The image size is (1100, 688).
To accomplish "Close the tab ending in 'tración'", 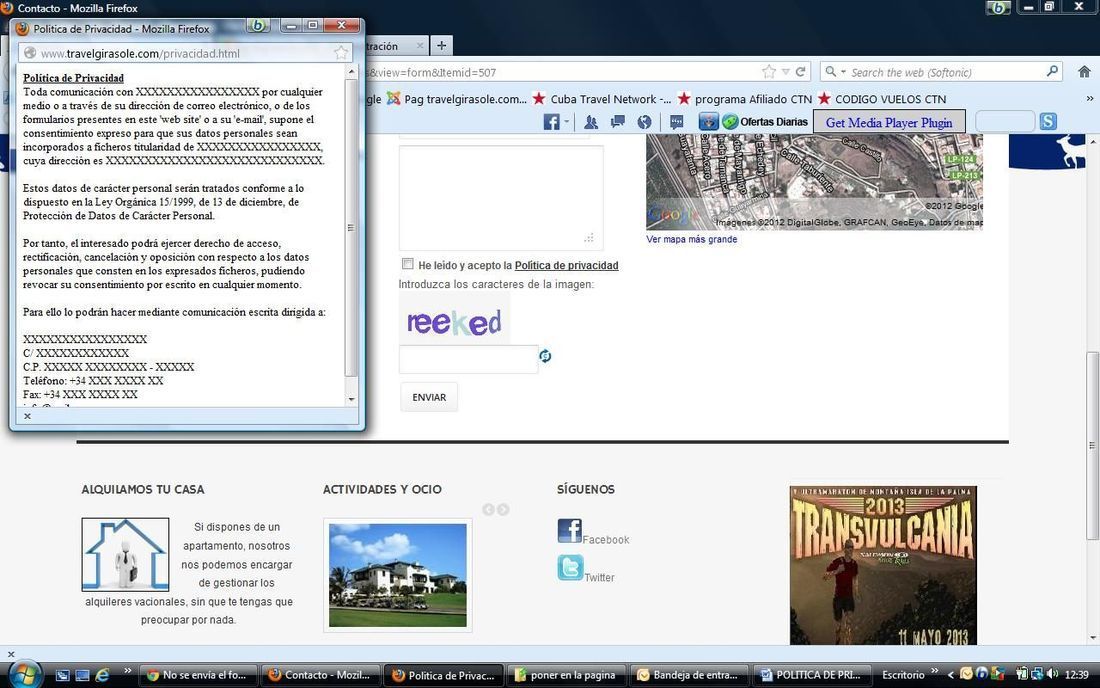I will click(420, 46).
